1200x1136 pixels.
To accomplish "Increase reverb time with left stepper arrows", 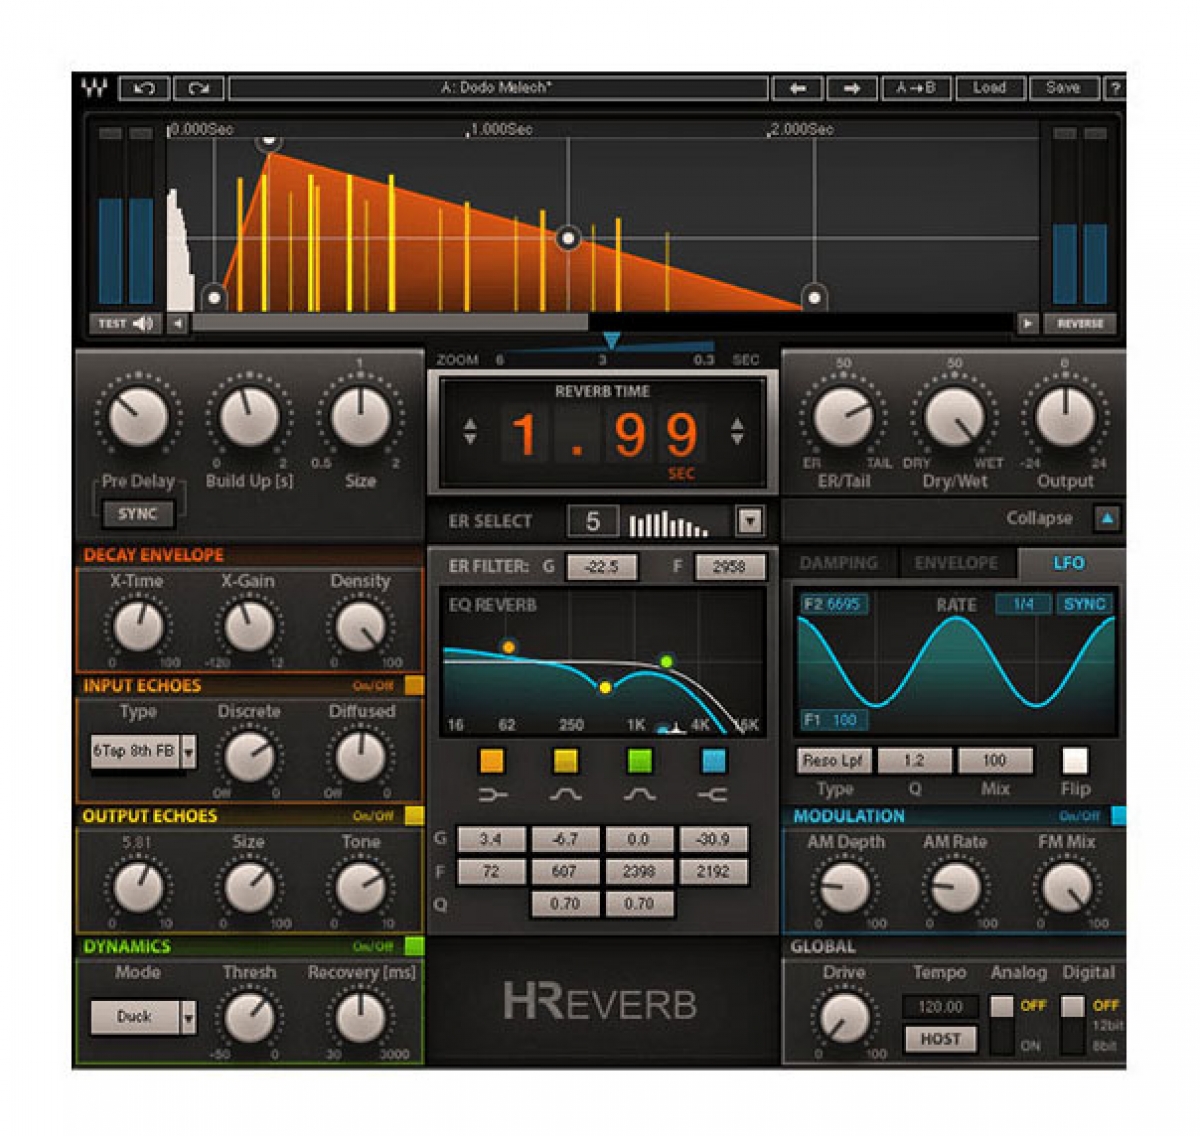I will [470, 431].
